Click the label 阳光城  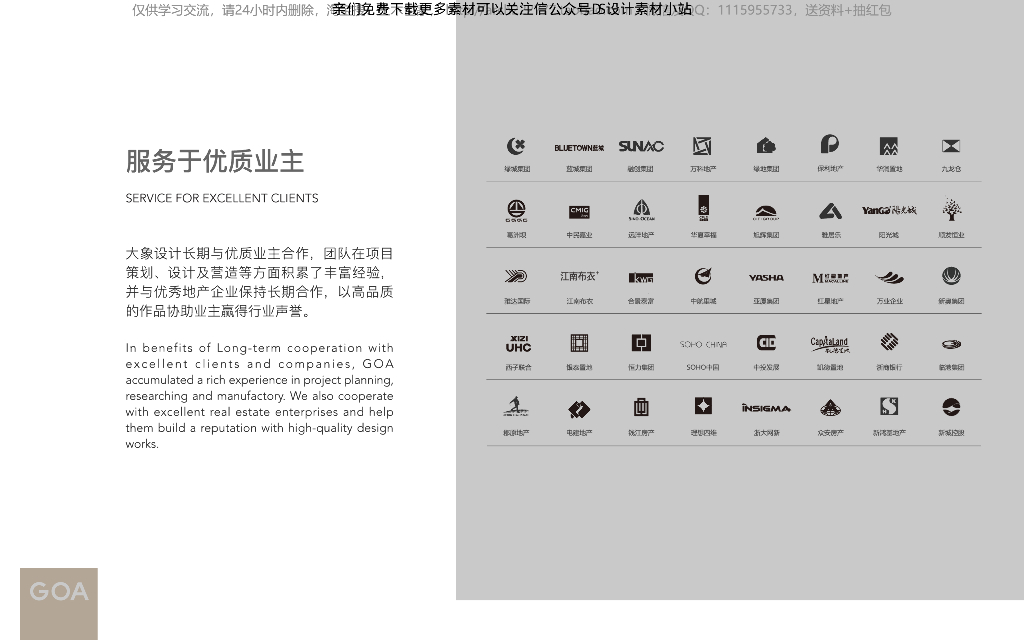tap(889, 234)
